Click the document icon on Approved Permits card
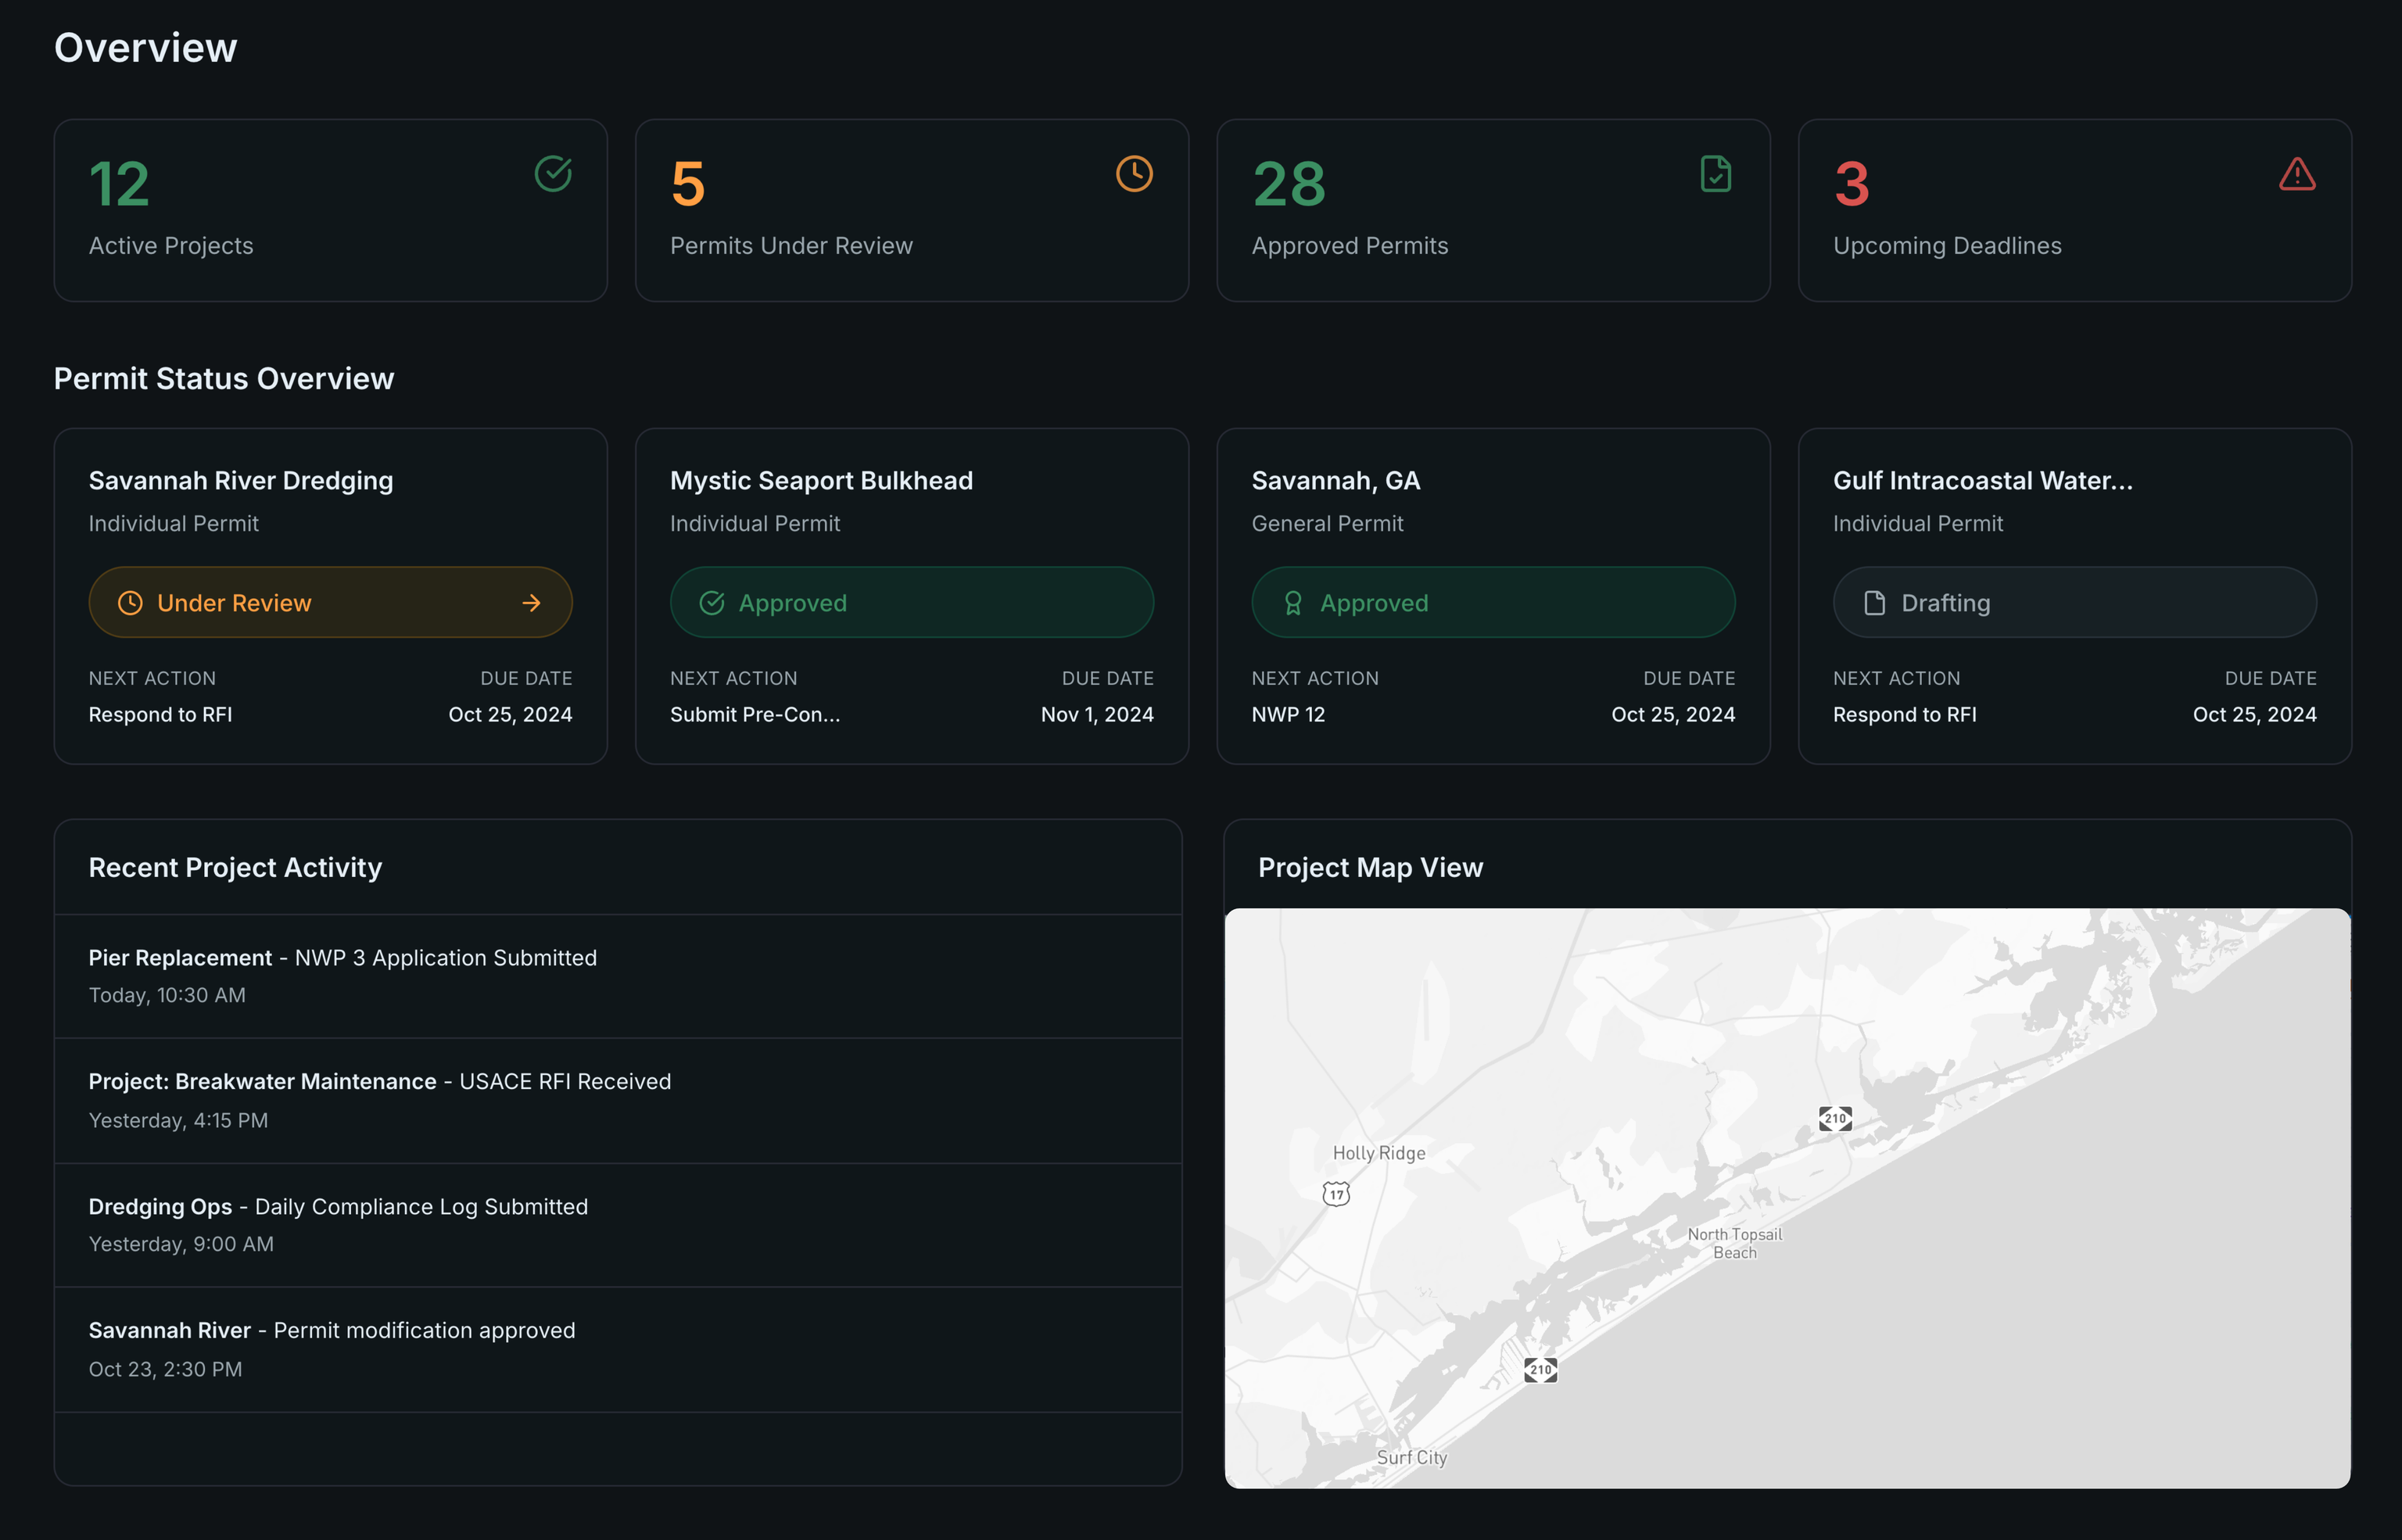 point(1716,173)
